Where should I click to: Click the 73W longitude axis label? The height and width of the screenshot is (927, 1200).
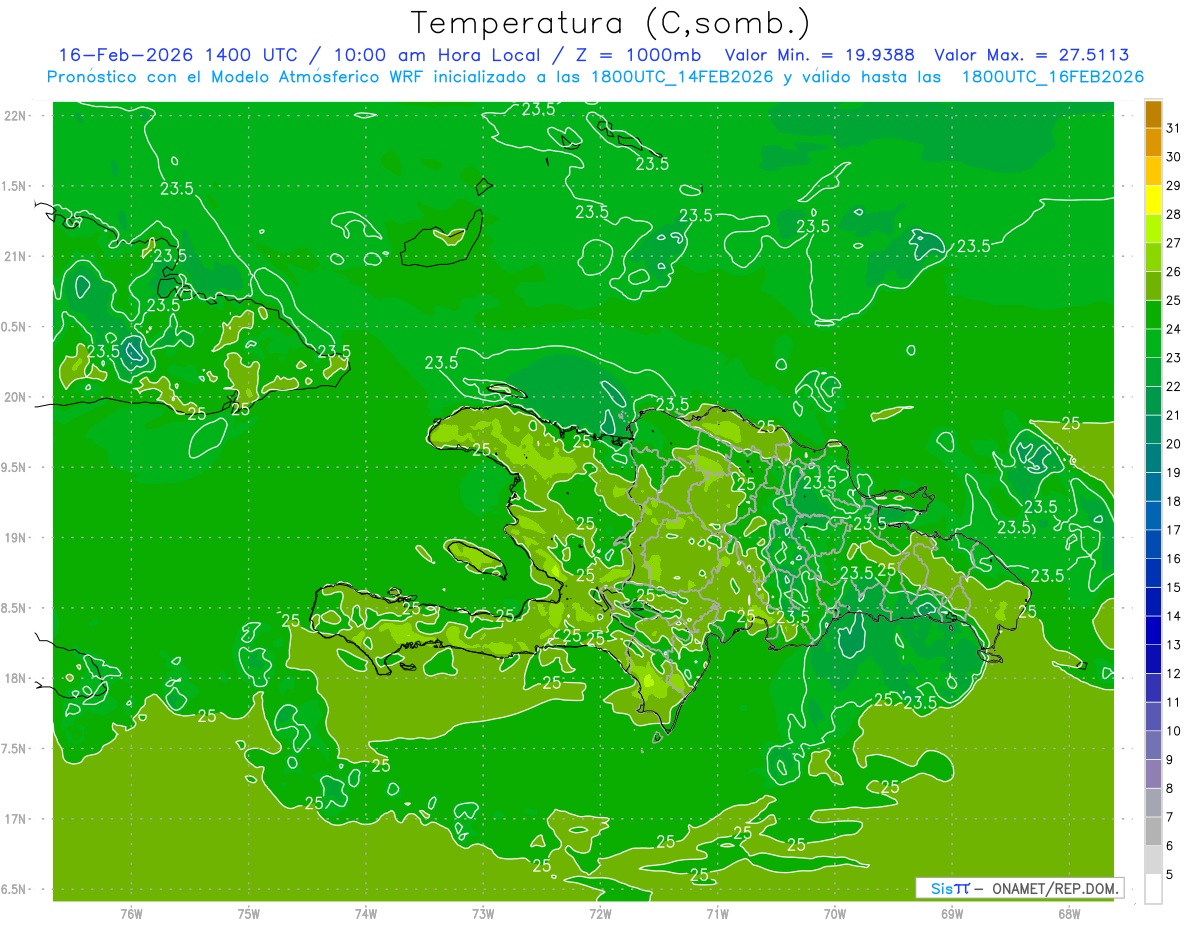click(x=483, y=914)
